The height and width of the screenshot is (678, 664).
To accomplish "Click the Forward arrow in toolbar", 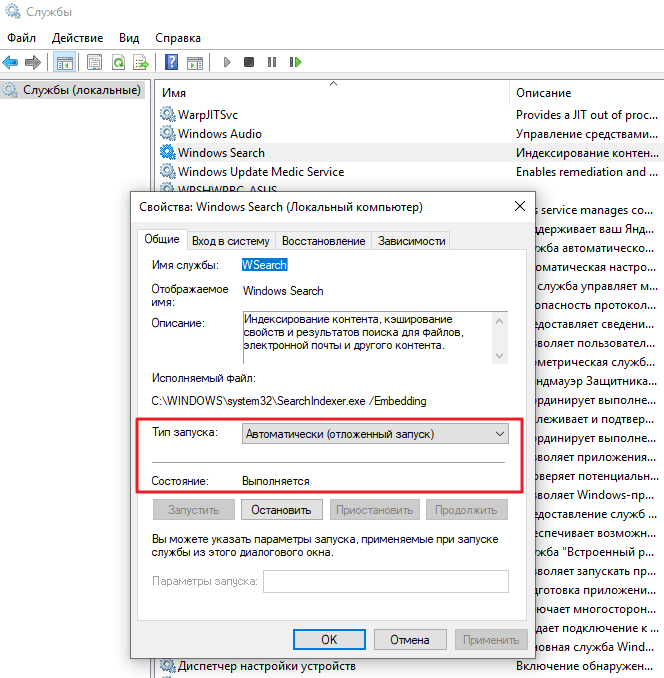I will click(33, 62).
